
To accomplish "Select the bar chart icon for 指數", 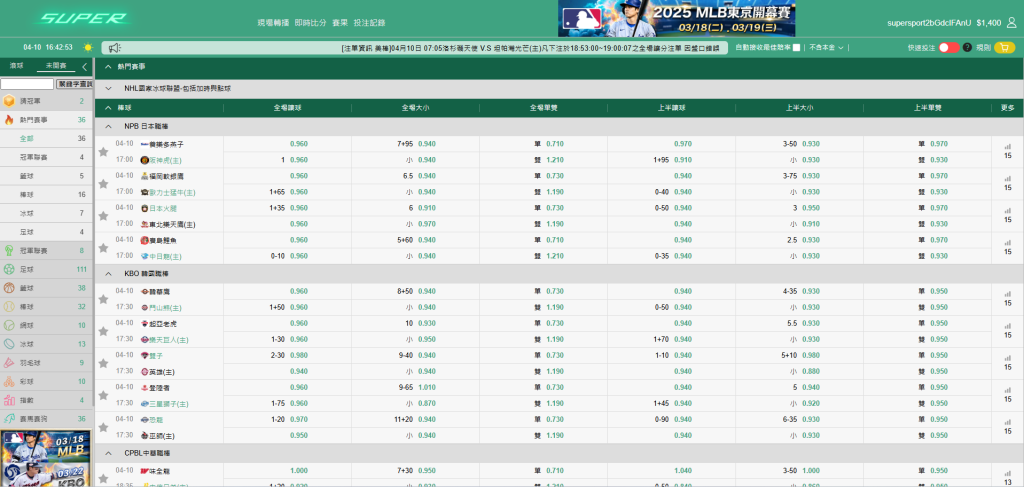I will (9, 400).
